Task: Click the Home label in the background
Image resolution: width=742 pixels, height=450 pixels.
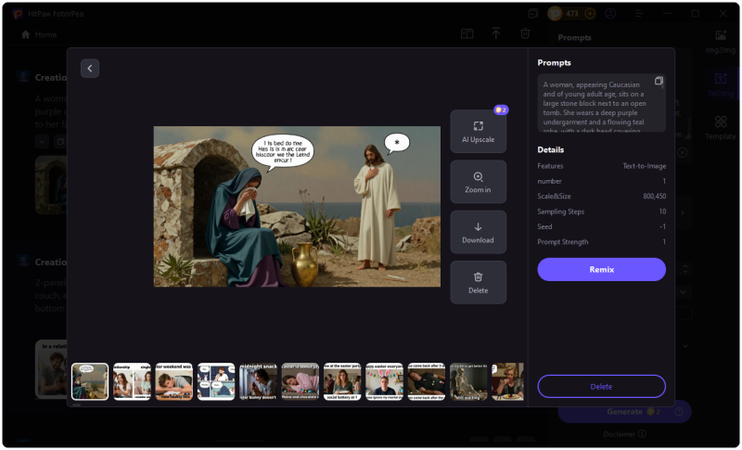Action: coord(45,35)
